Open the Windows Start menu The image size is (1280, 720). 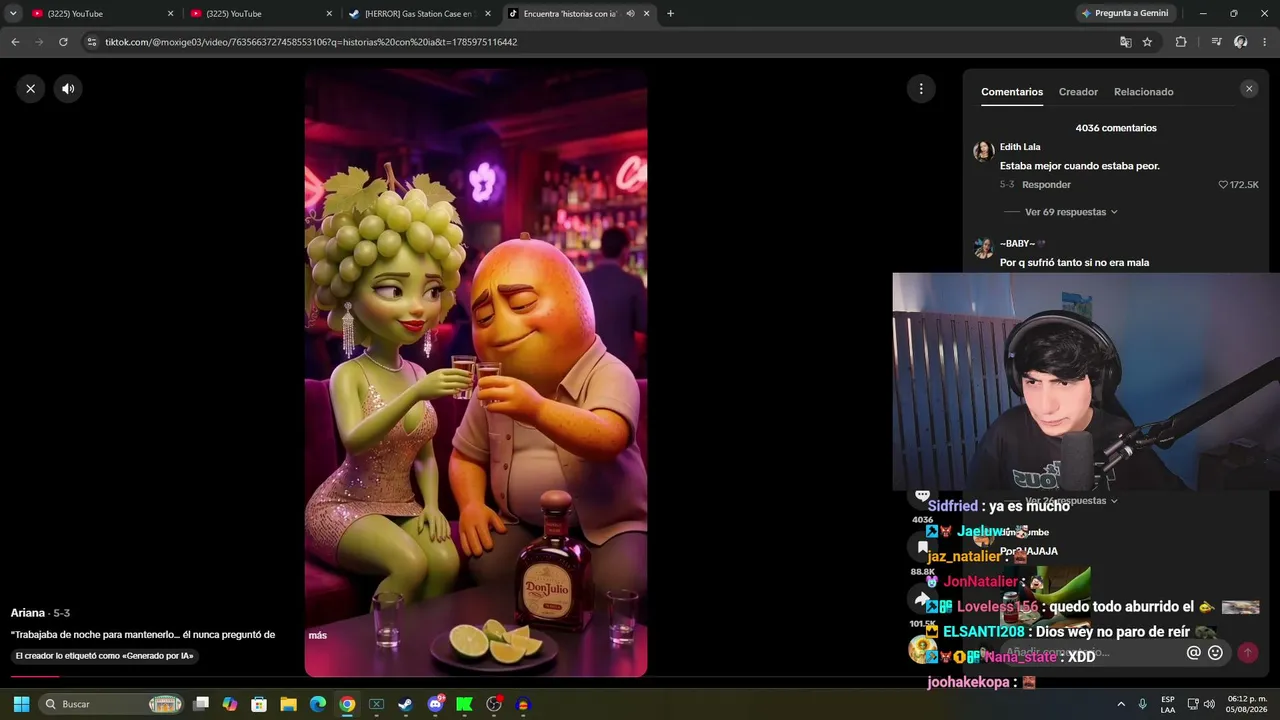[x=21, y=704]
